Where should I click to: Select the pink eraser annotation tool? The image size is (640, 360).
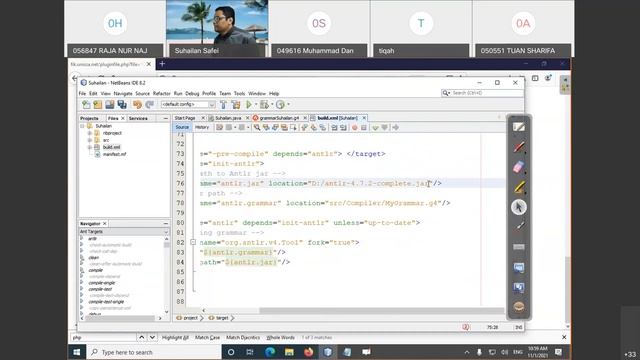[519, 167]
